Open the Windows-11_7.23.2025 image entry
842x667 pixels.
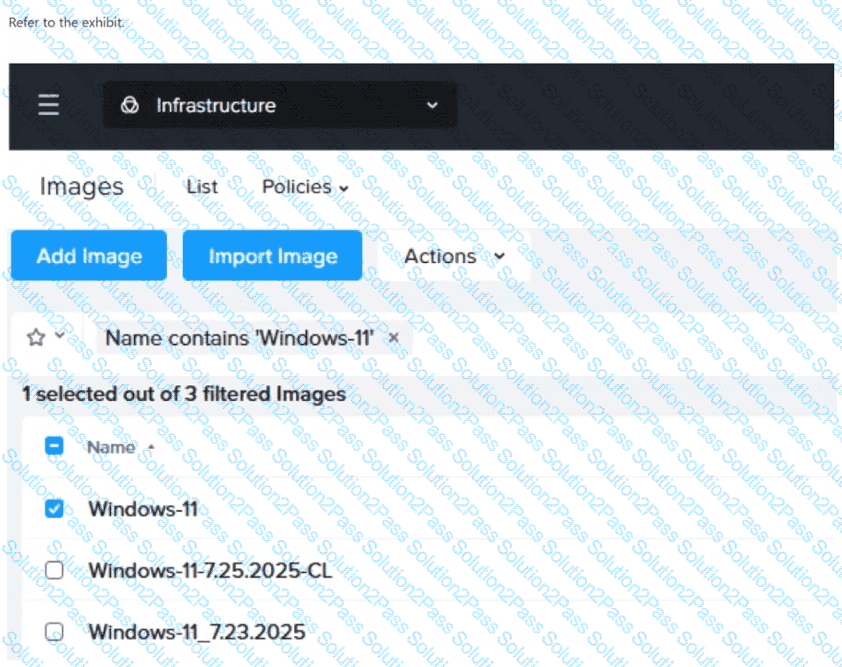pyautogui.click(x=196, y=631)
